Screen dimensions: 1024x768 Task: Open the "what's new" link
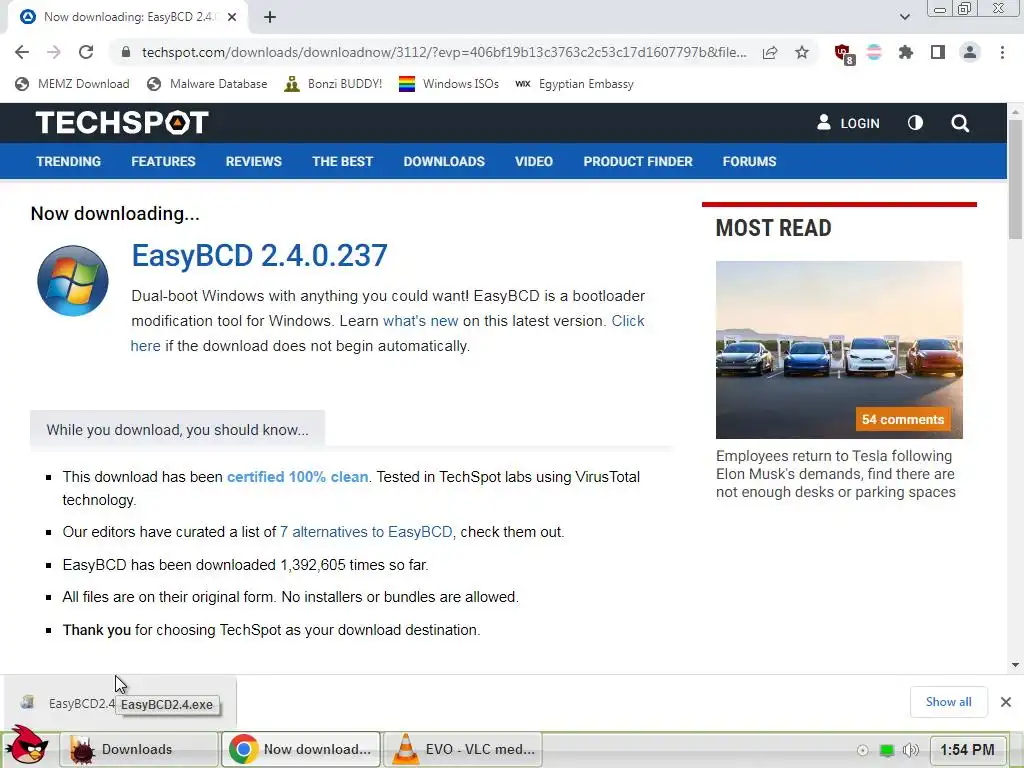point(421,321)
